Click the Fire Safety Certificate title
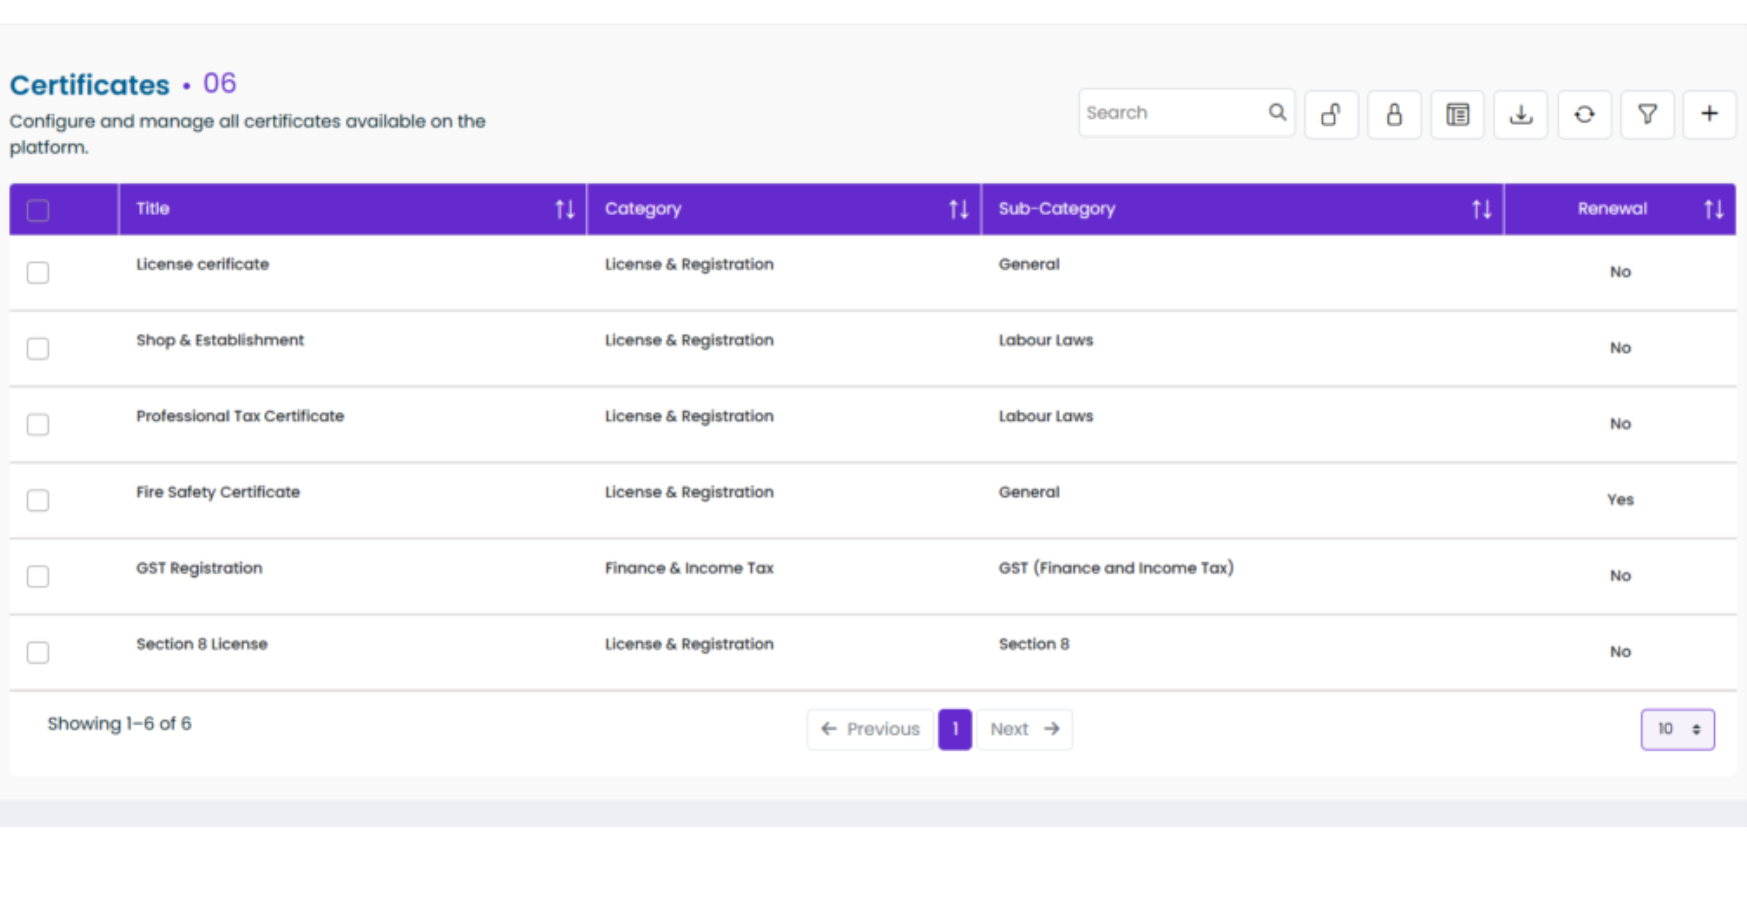Viewport: 1747px width, 900px height. 218,492
